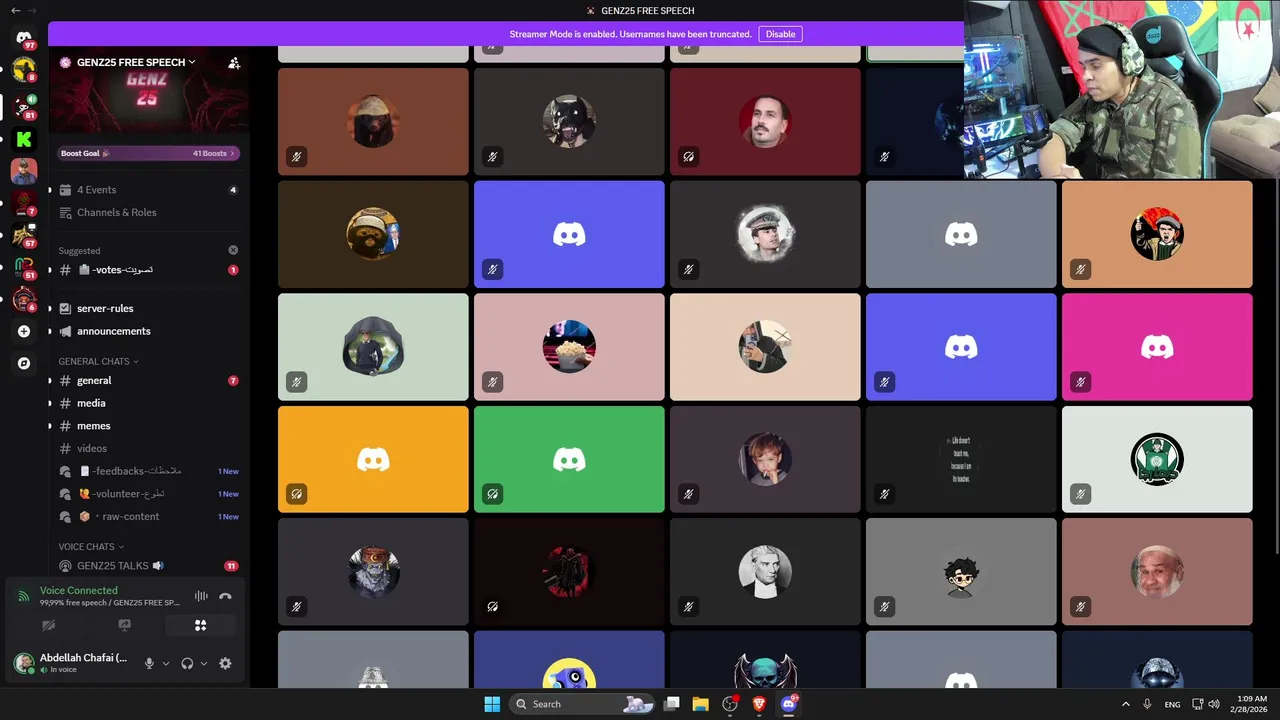Open File Explorer from the taskbar
Viewport: 1280px width, 720px height.
coord(700,704)
